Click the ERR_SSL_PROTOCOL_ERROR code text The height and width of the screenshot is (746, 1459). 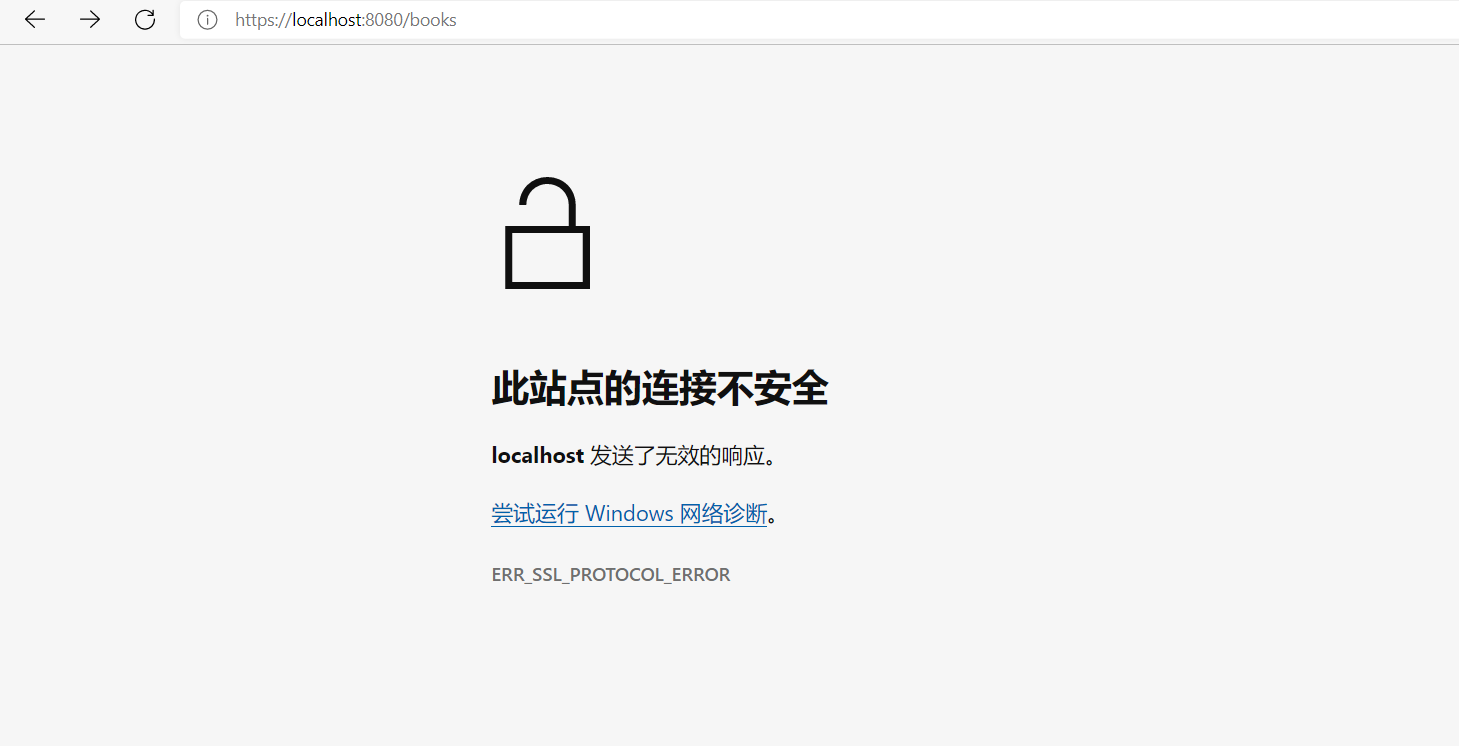tap(611, 575)
